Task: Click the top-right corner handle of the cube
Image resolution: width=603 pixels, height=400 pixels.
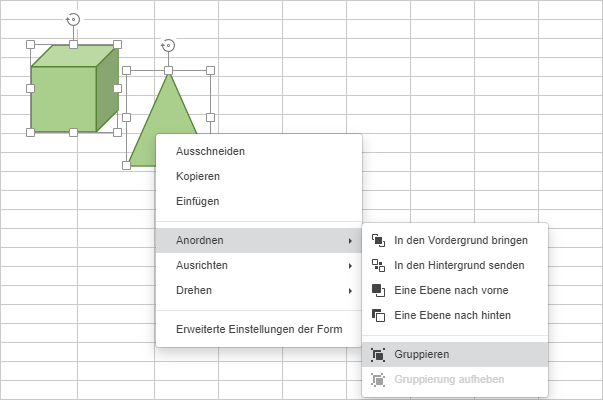Action: (x=117, y=45)
